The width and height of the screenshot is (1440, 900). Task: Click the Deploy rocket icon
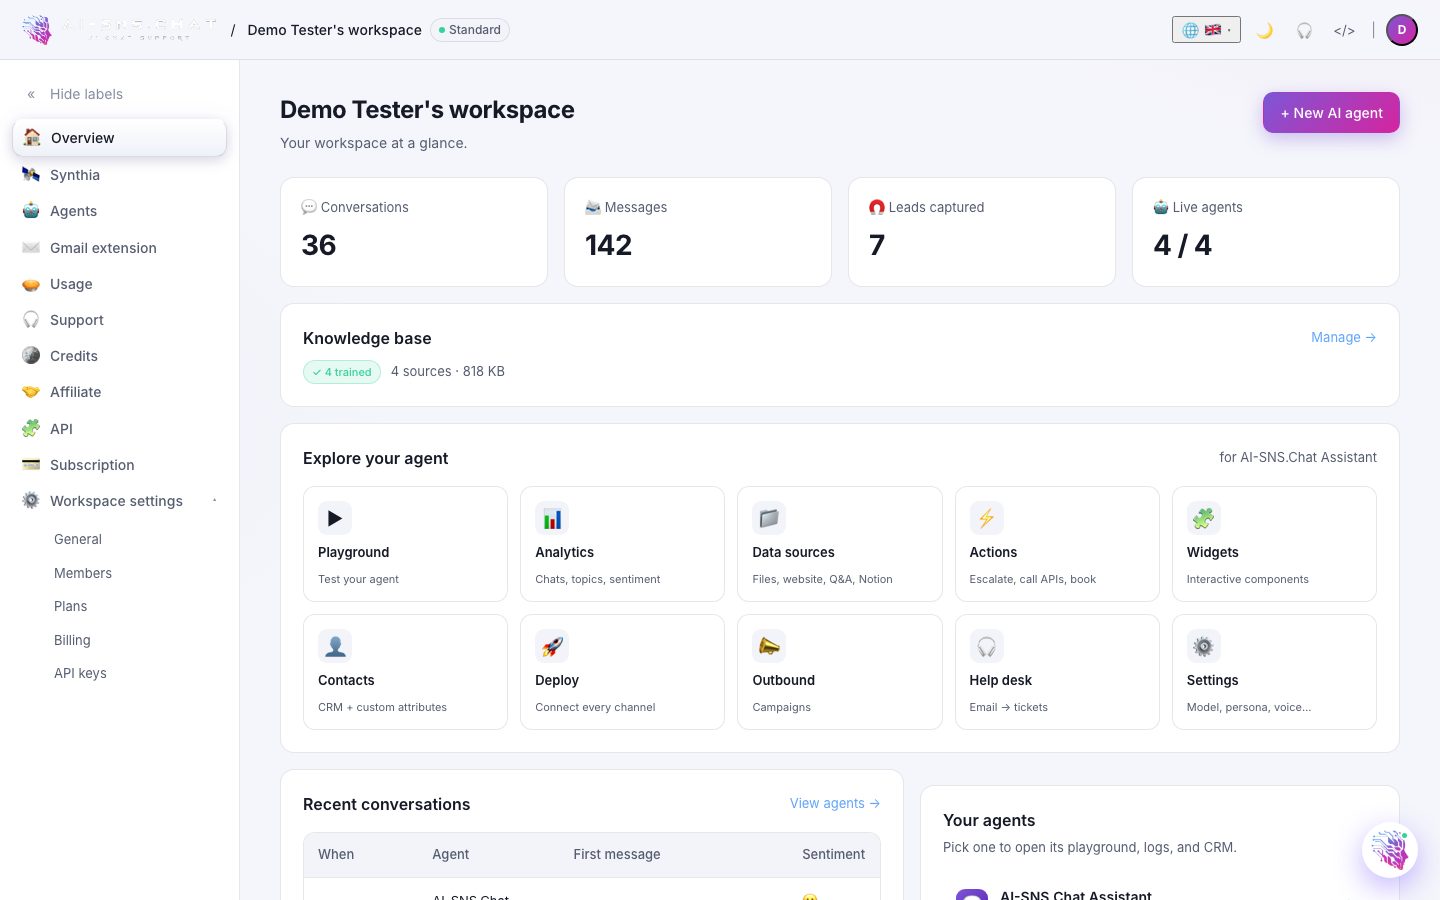coord(552,646)
